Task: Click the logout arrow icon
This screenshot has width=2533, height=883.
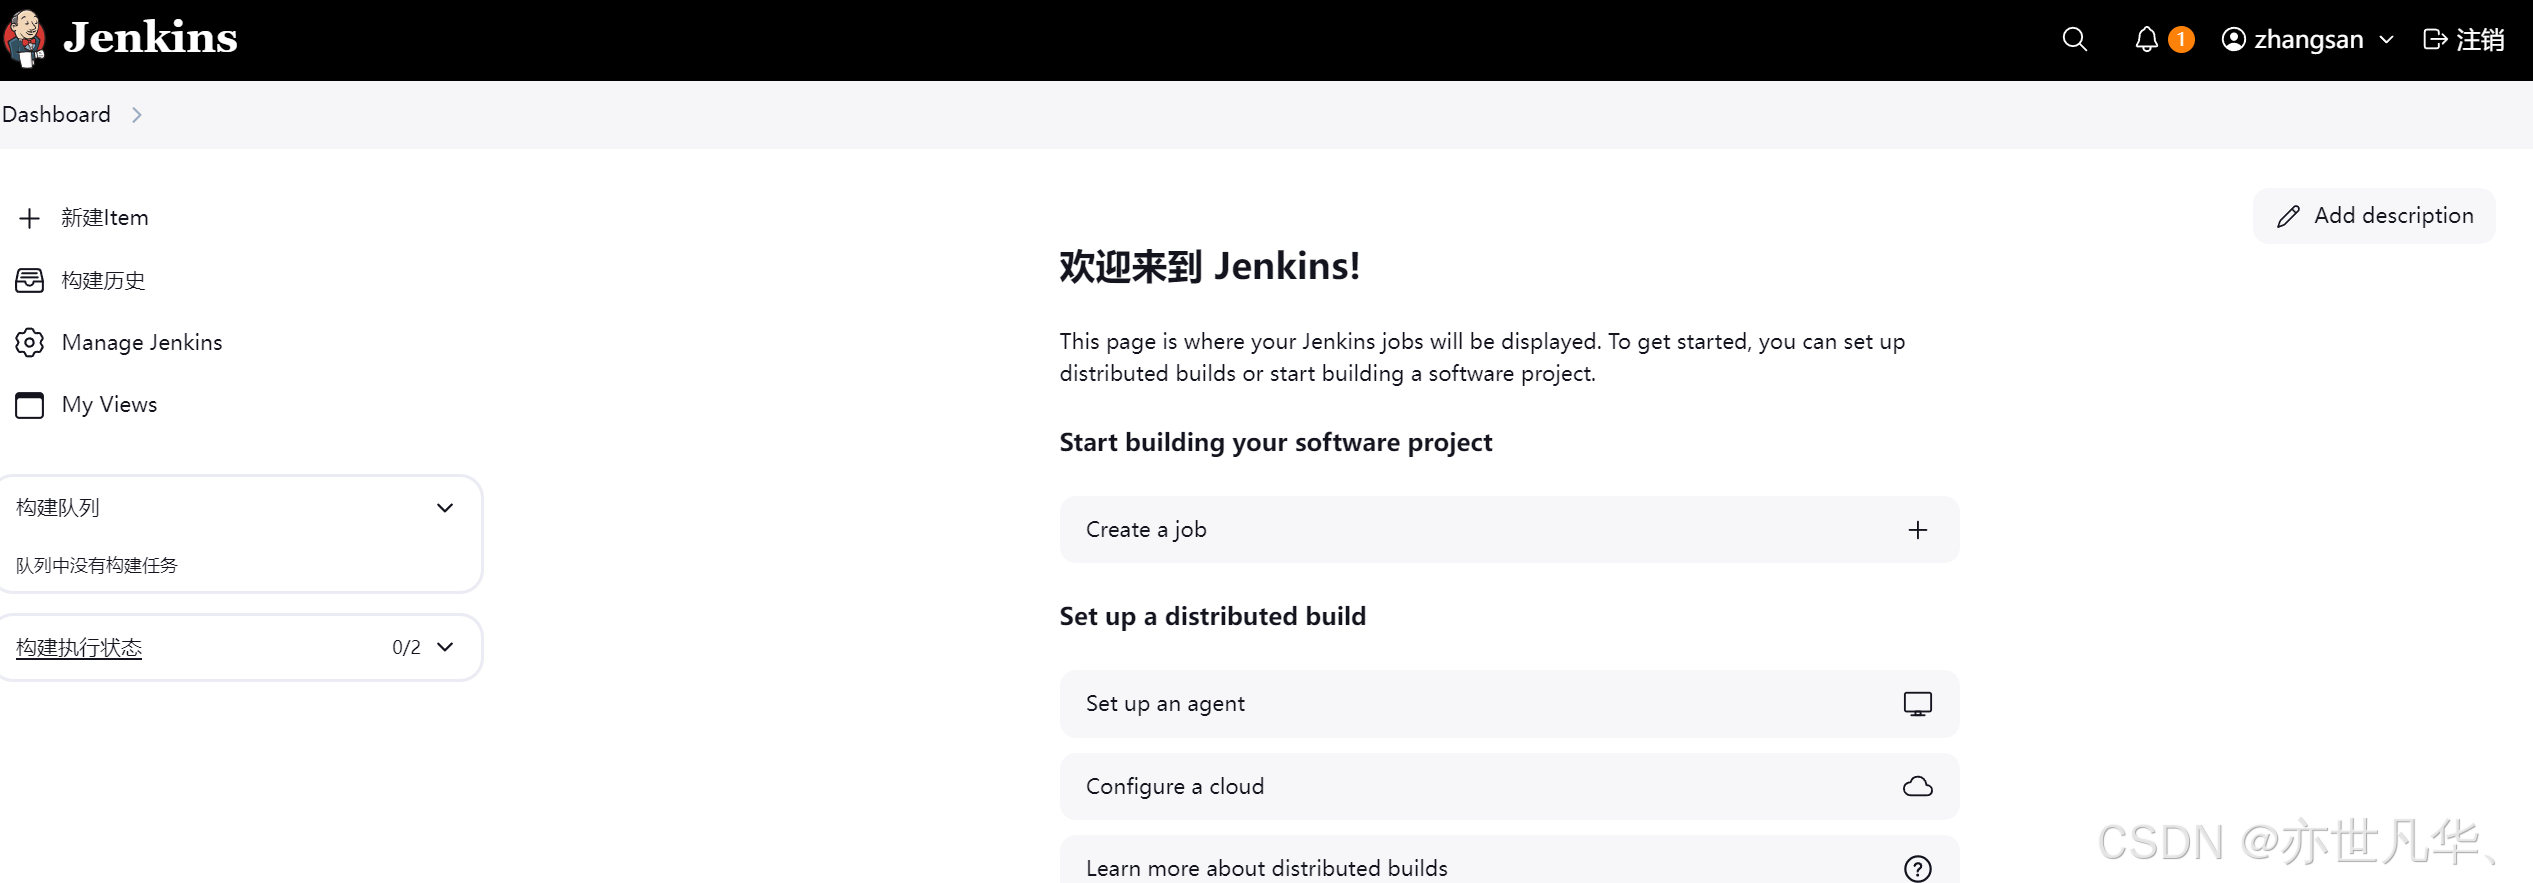Action: click(x=2435, y=39)
